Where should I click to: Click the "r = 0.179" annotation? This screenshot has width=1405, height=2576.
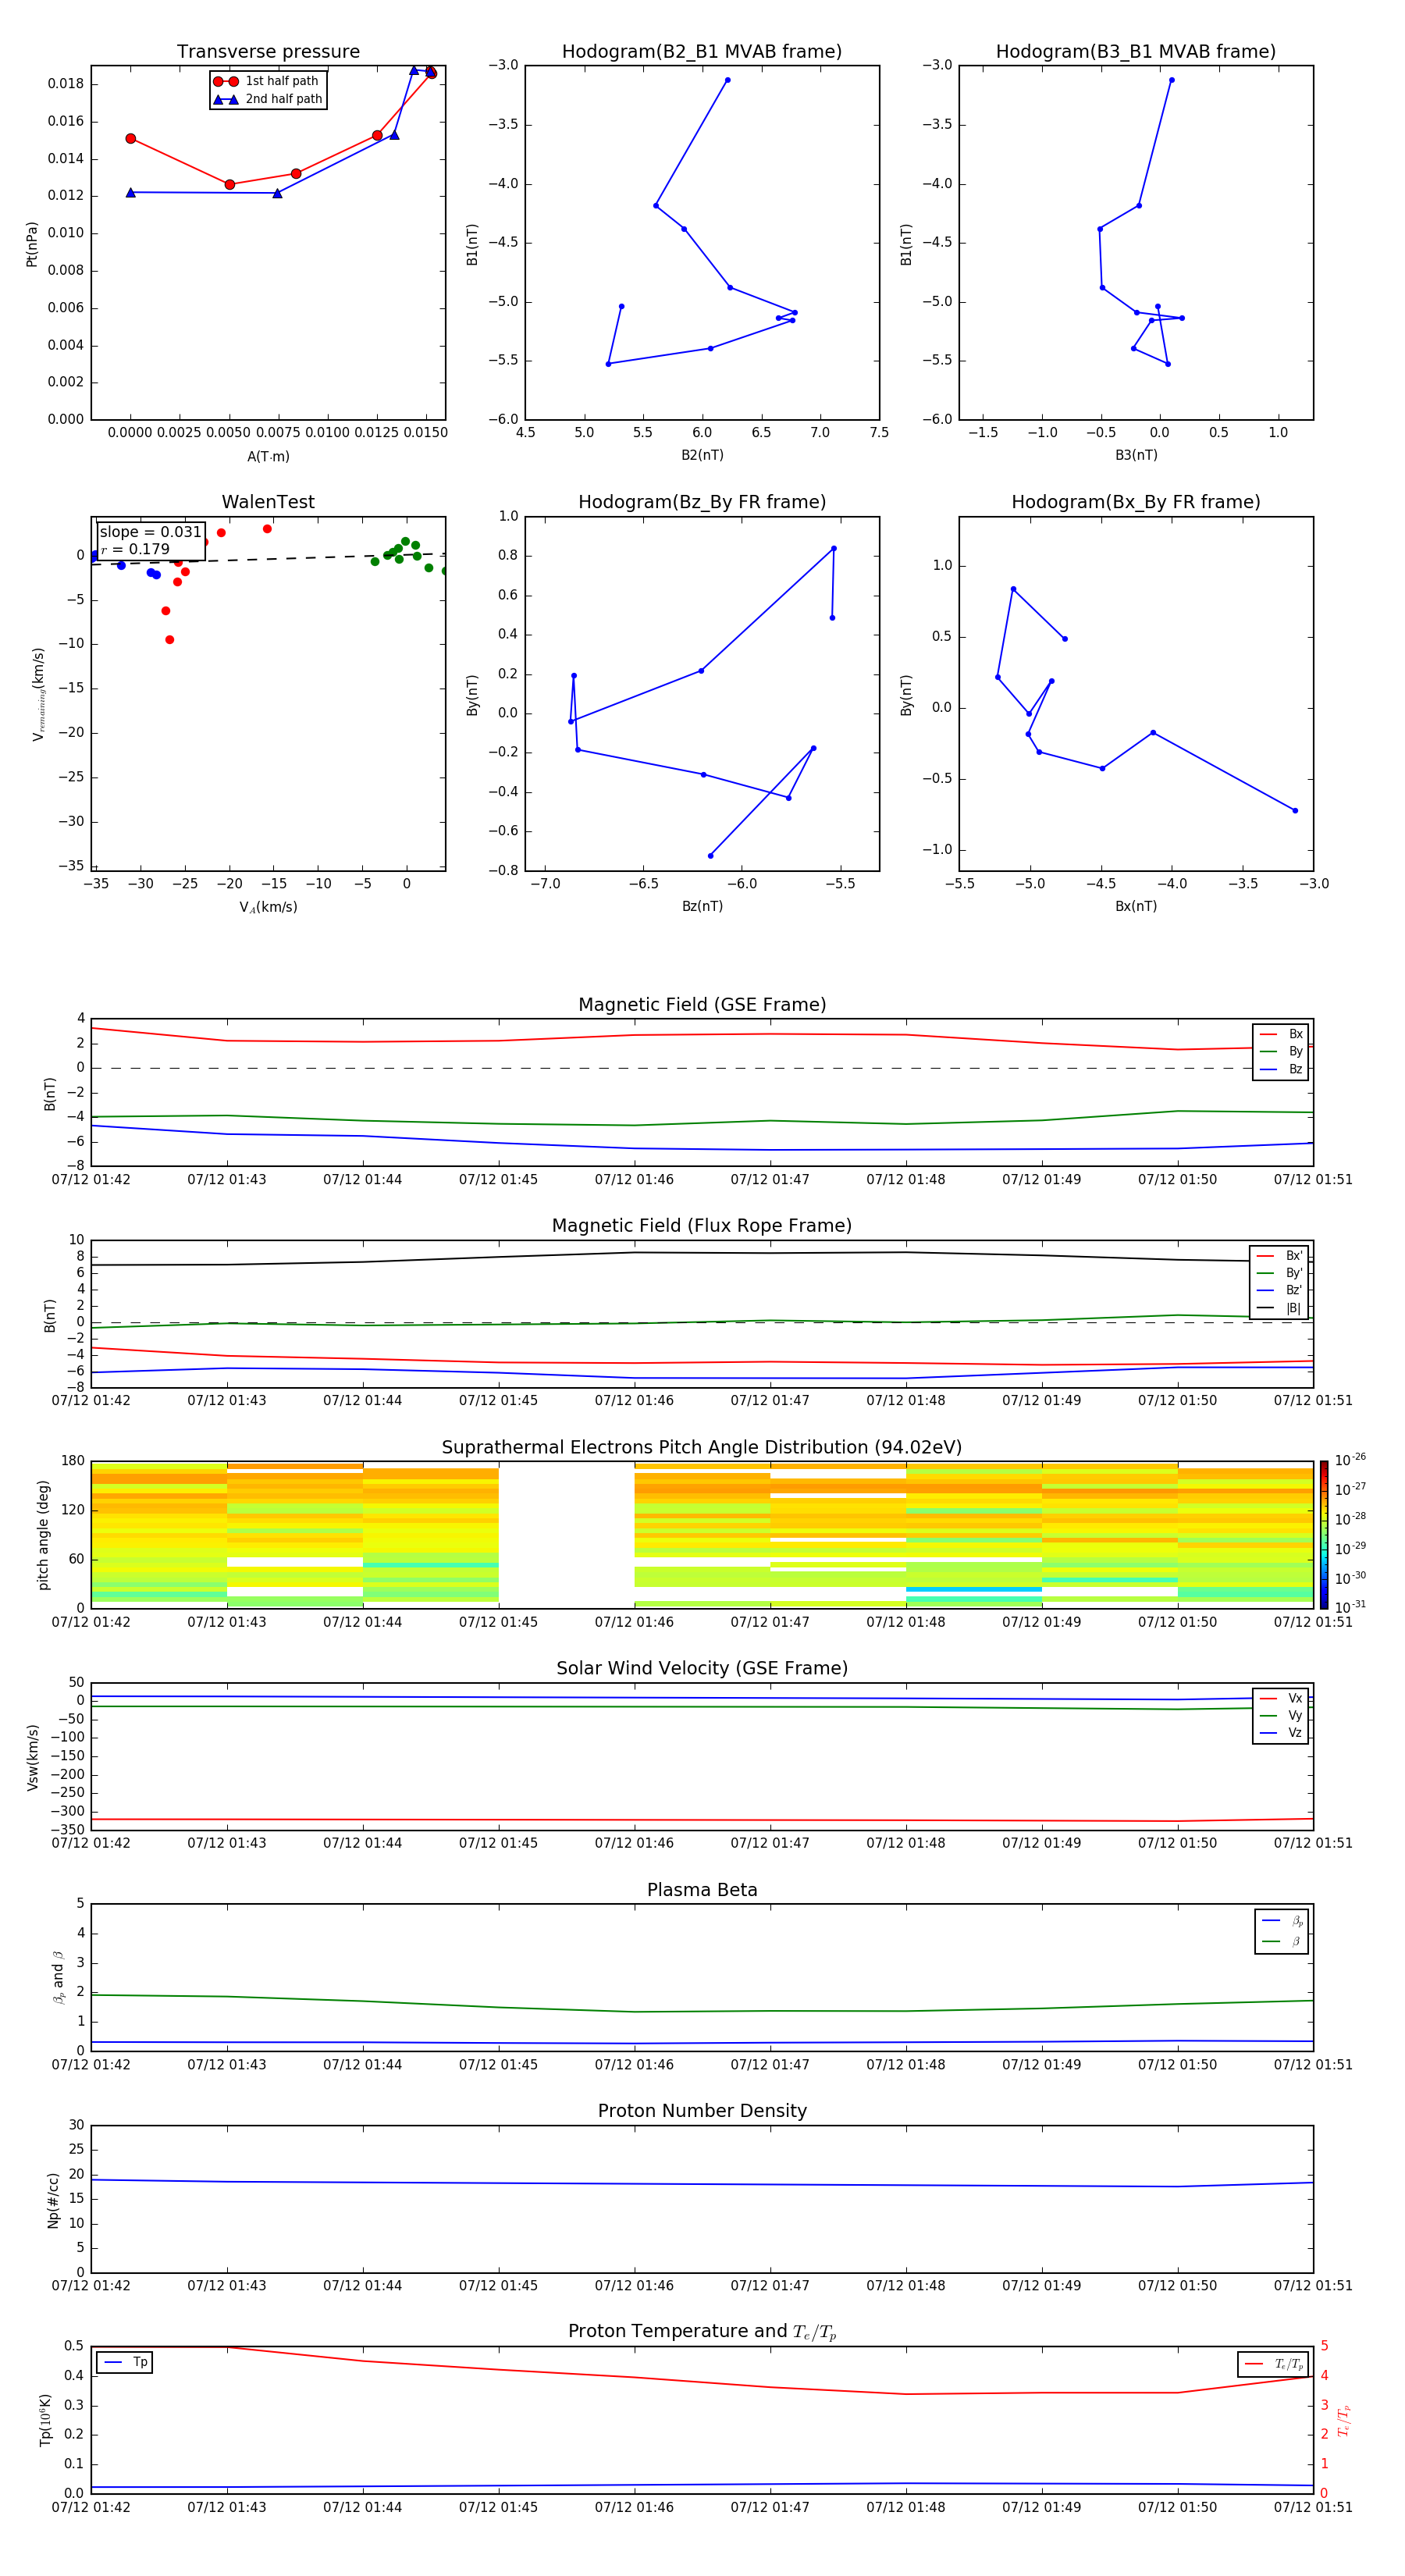pos(135,549)
